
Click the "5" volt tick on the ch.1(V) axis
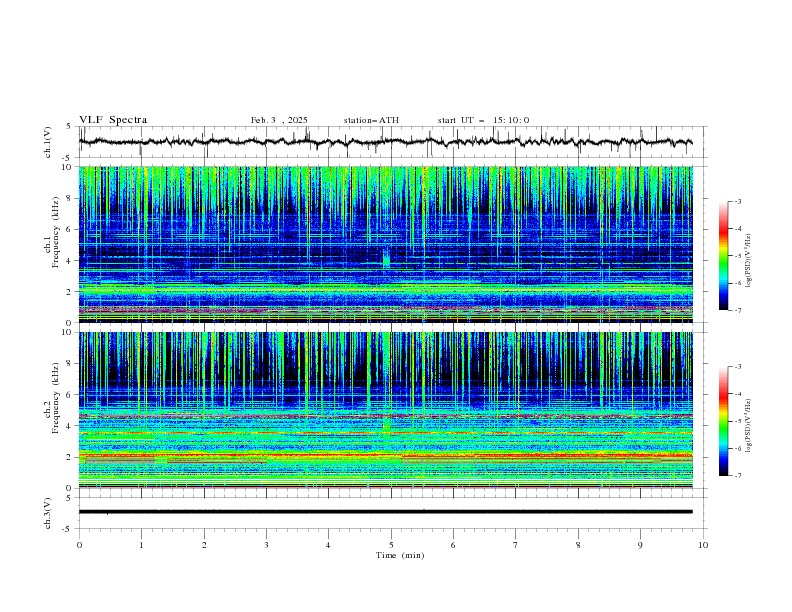click(69, 126)
